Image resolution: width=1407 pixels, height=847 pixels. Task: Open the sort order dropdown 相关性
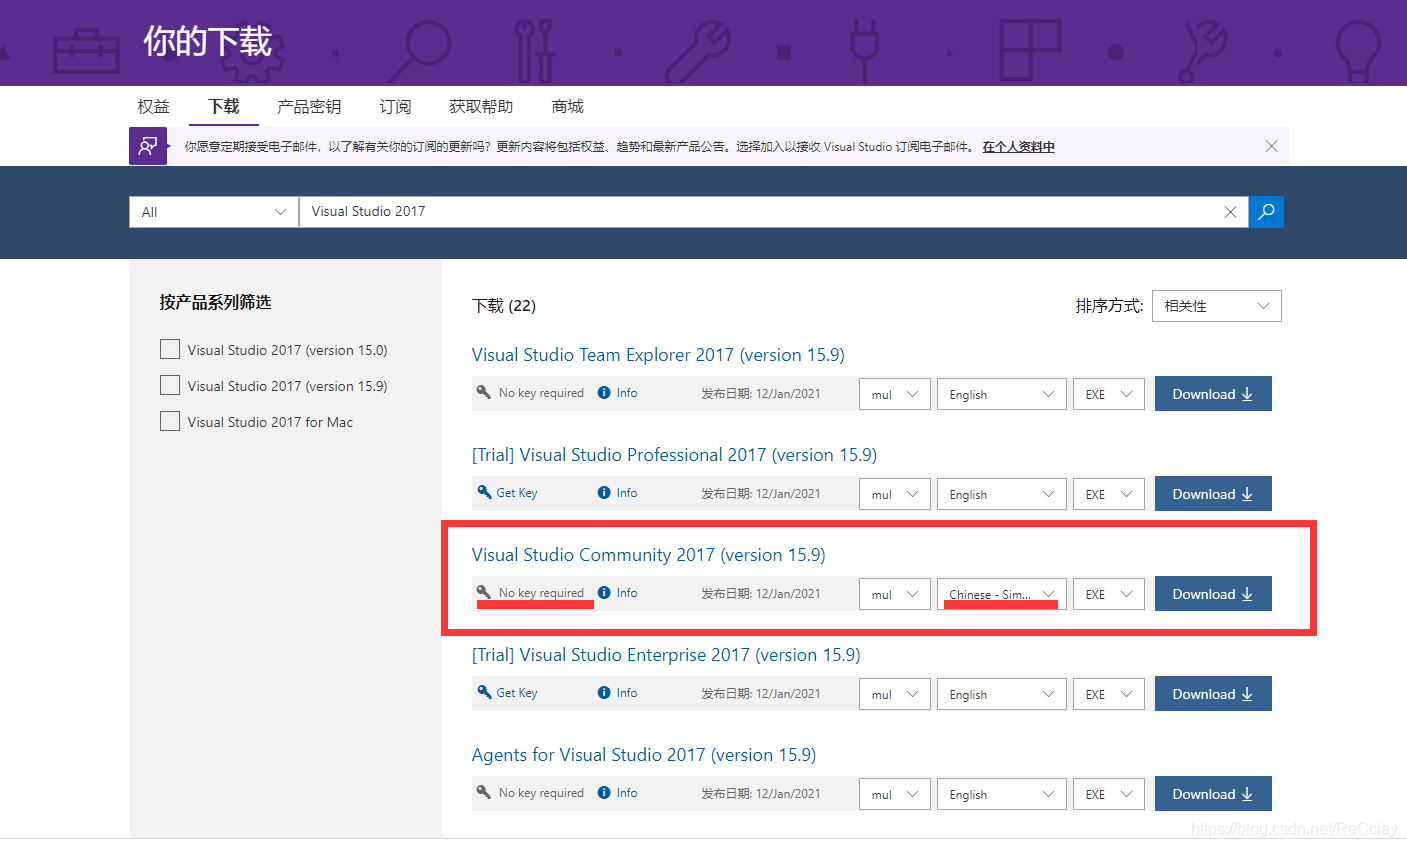(x=1216, y=306)
